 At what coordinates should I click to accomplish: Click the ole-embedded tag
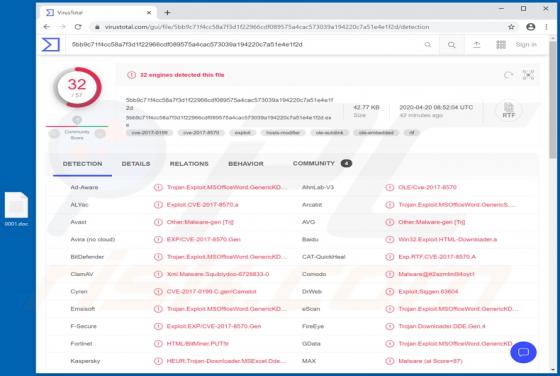tap(376, 133)
